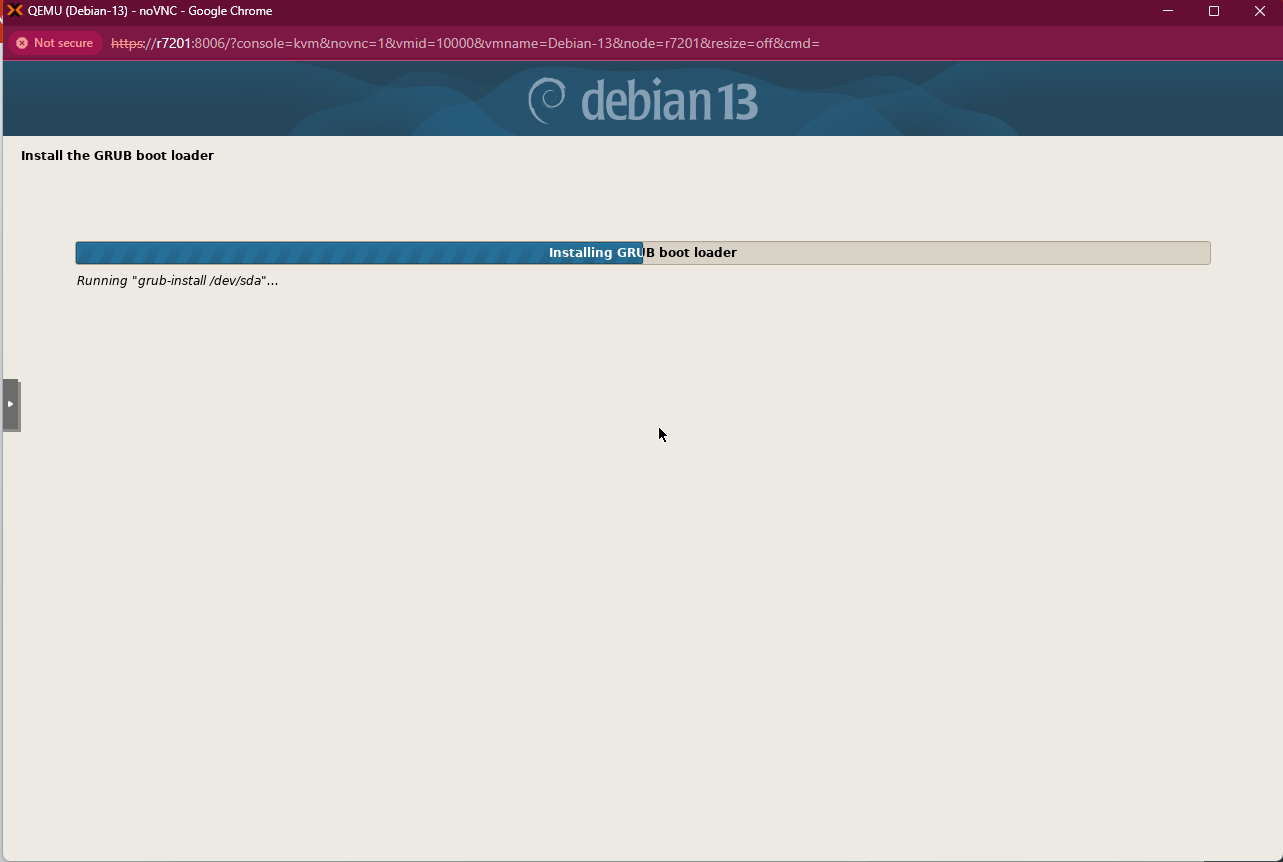Screen dimensions: 1283x862
Task: Click the Debian swirl logo in the banner
Action: 547,101
